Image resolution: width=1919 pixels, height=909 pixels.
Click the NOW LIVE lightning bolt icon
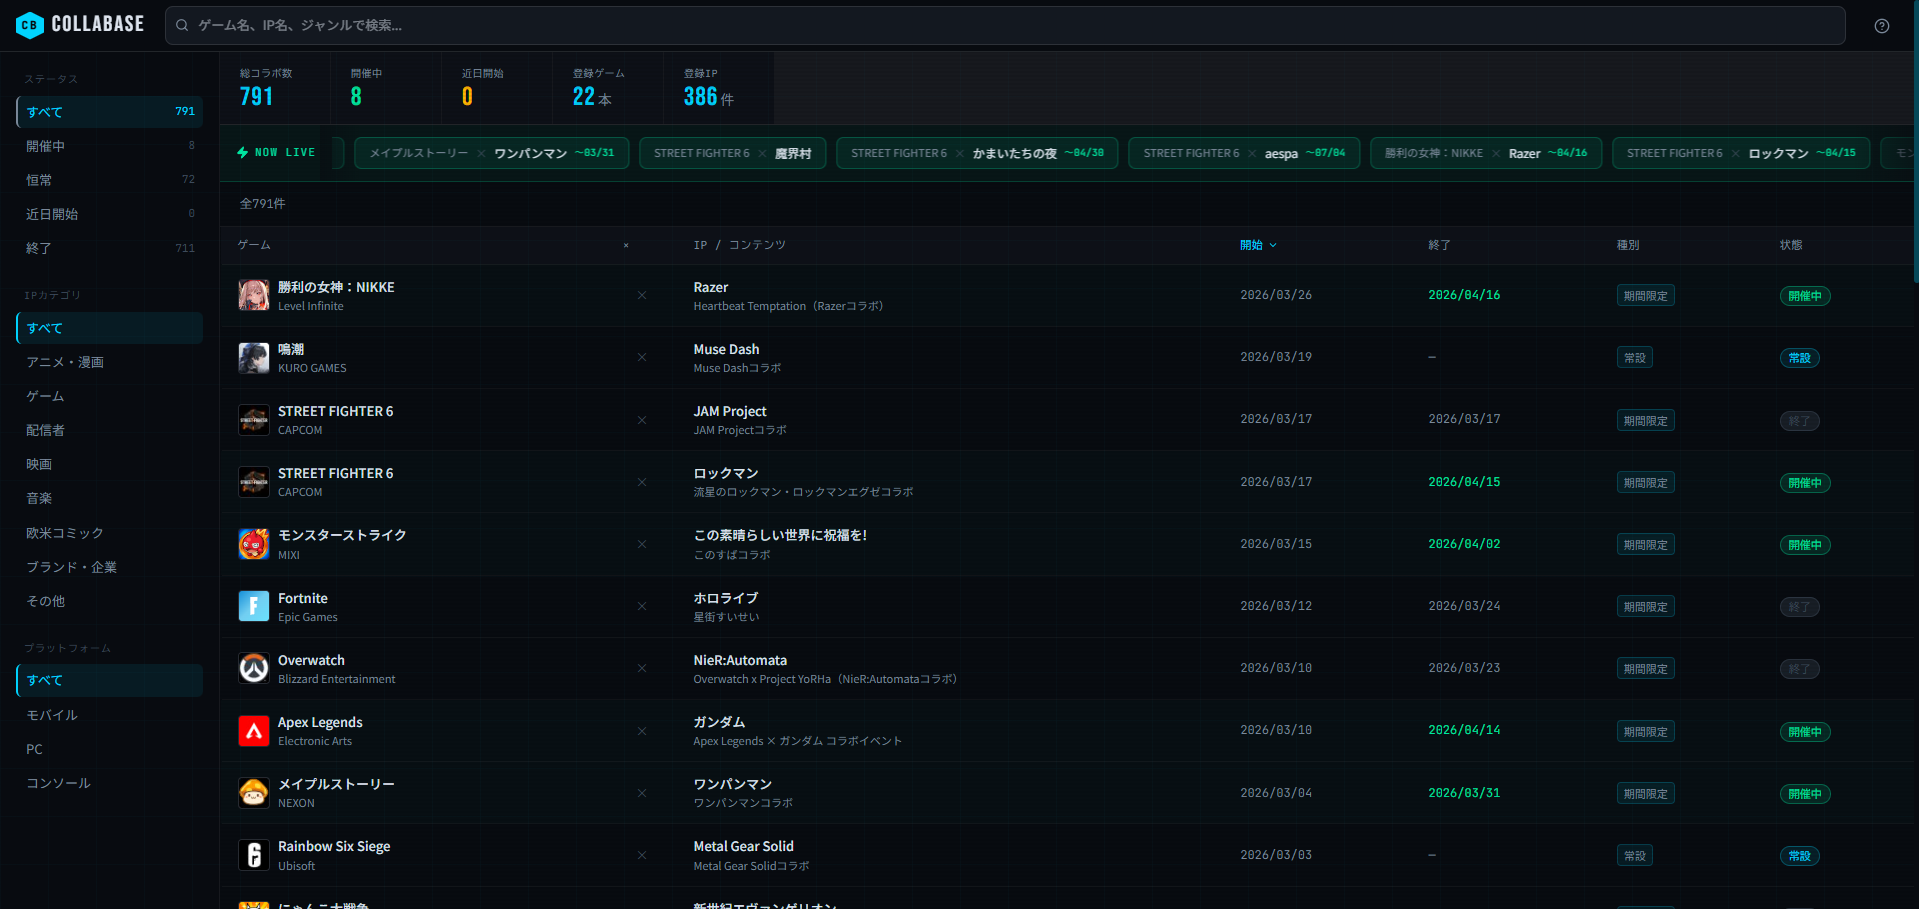coord(241,152)
